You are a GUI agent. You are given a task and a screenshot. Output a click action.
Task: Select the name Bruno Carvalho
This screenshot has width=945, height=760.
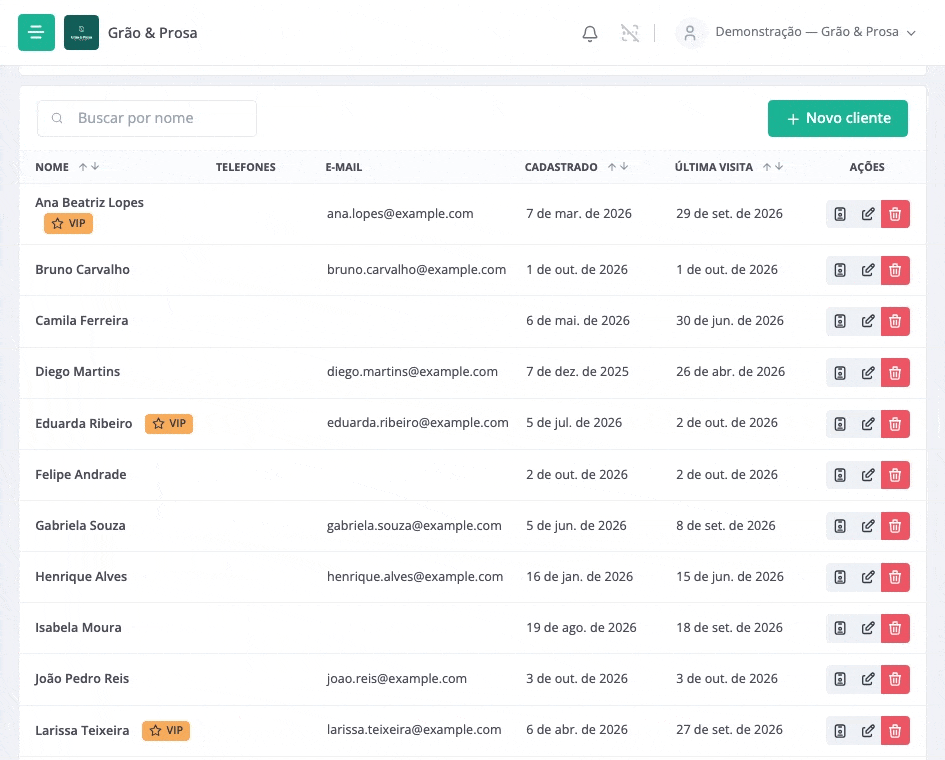83,269
